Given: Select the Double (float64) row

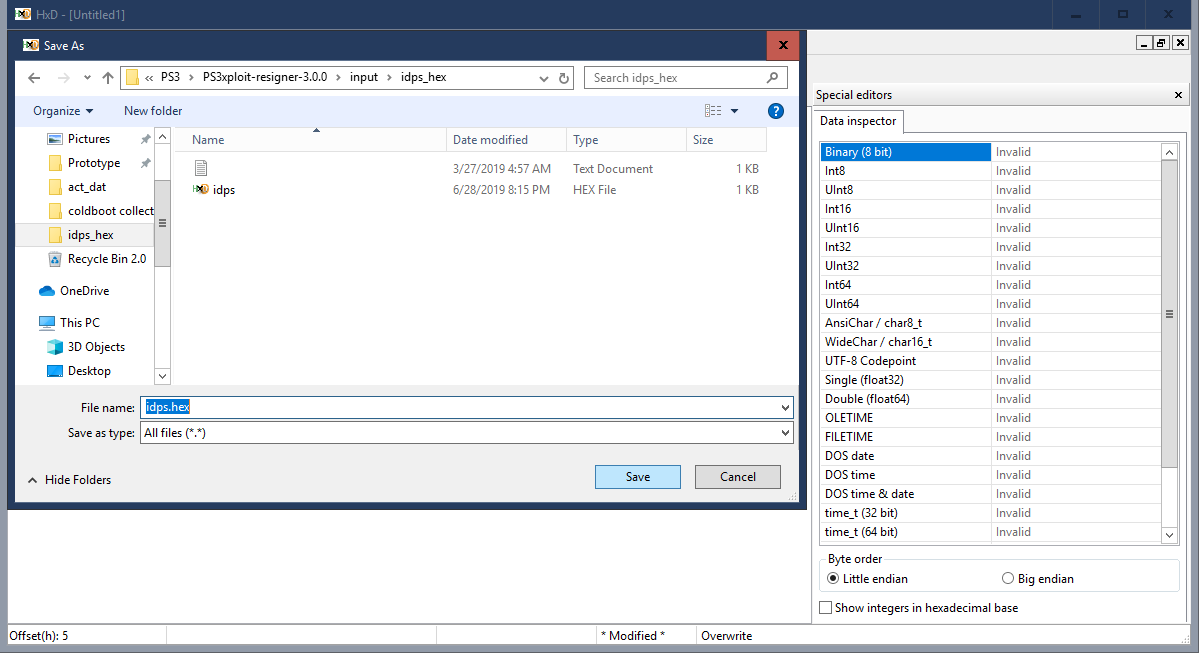Looking at the screenshot, I should [990, 399].
